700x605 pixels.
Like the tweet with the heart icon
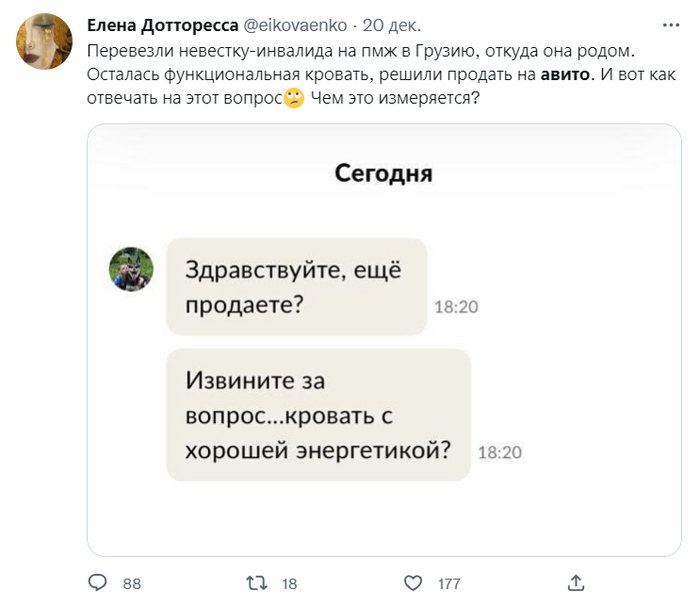click(412, 582)
